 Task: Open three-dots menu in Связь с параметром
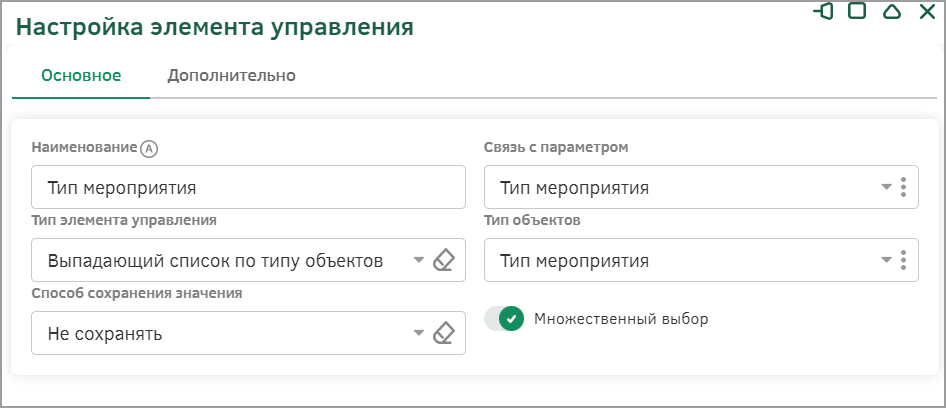pyautogui.click(x=903, y=187)
